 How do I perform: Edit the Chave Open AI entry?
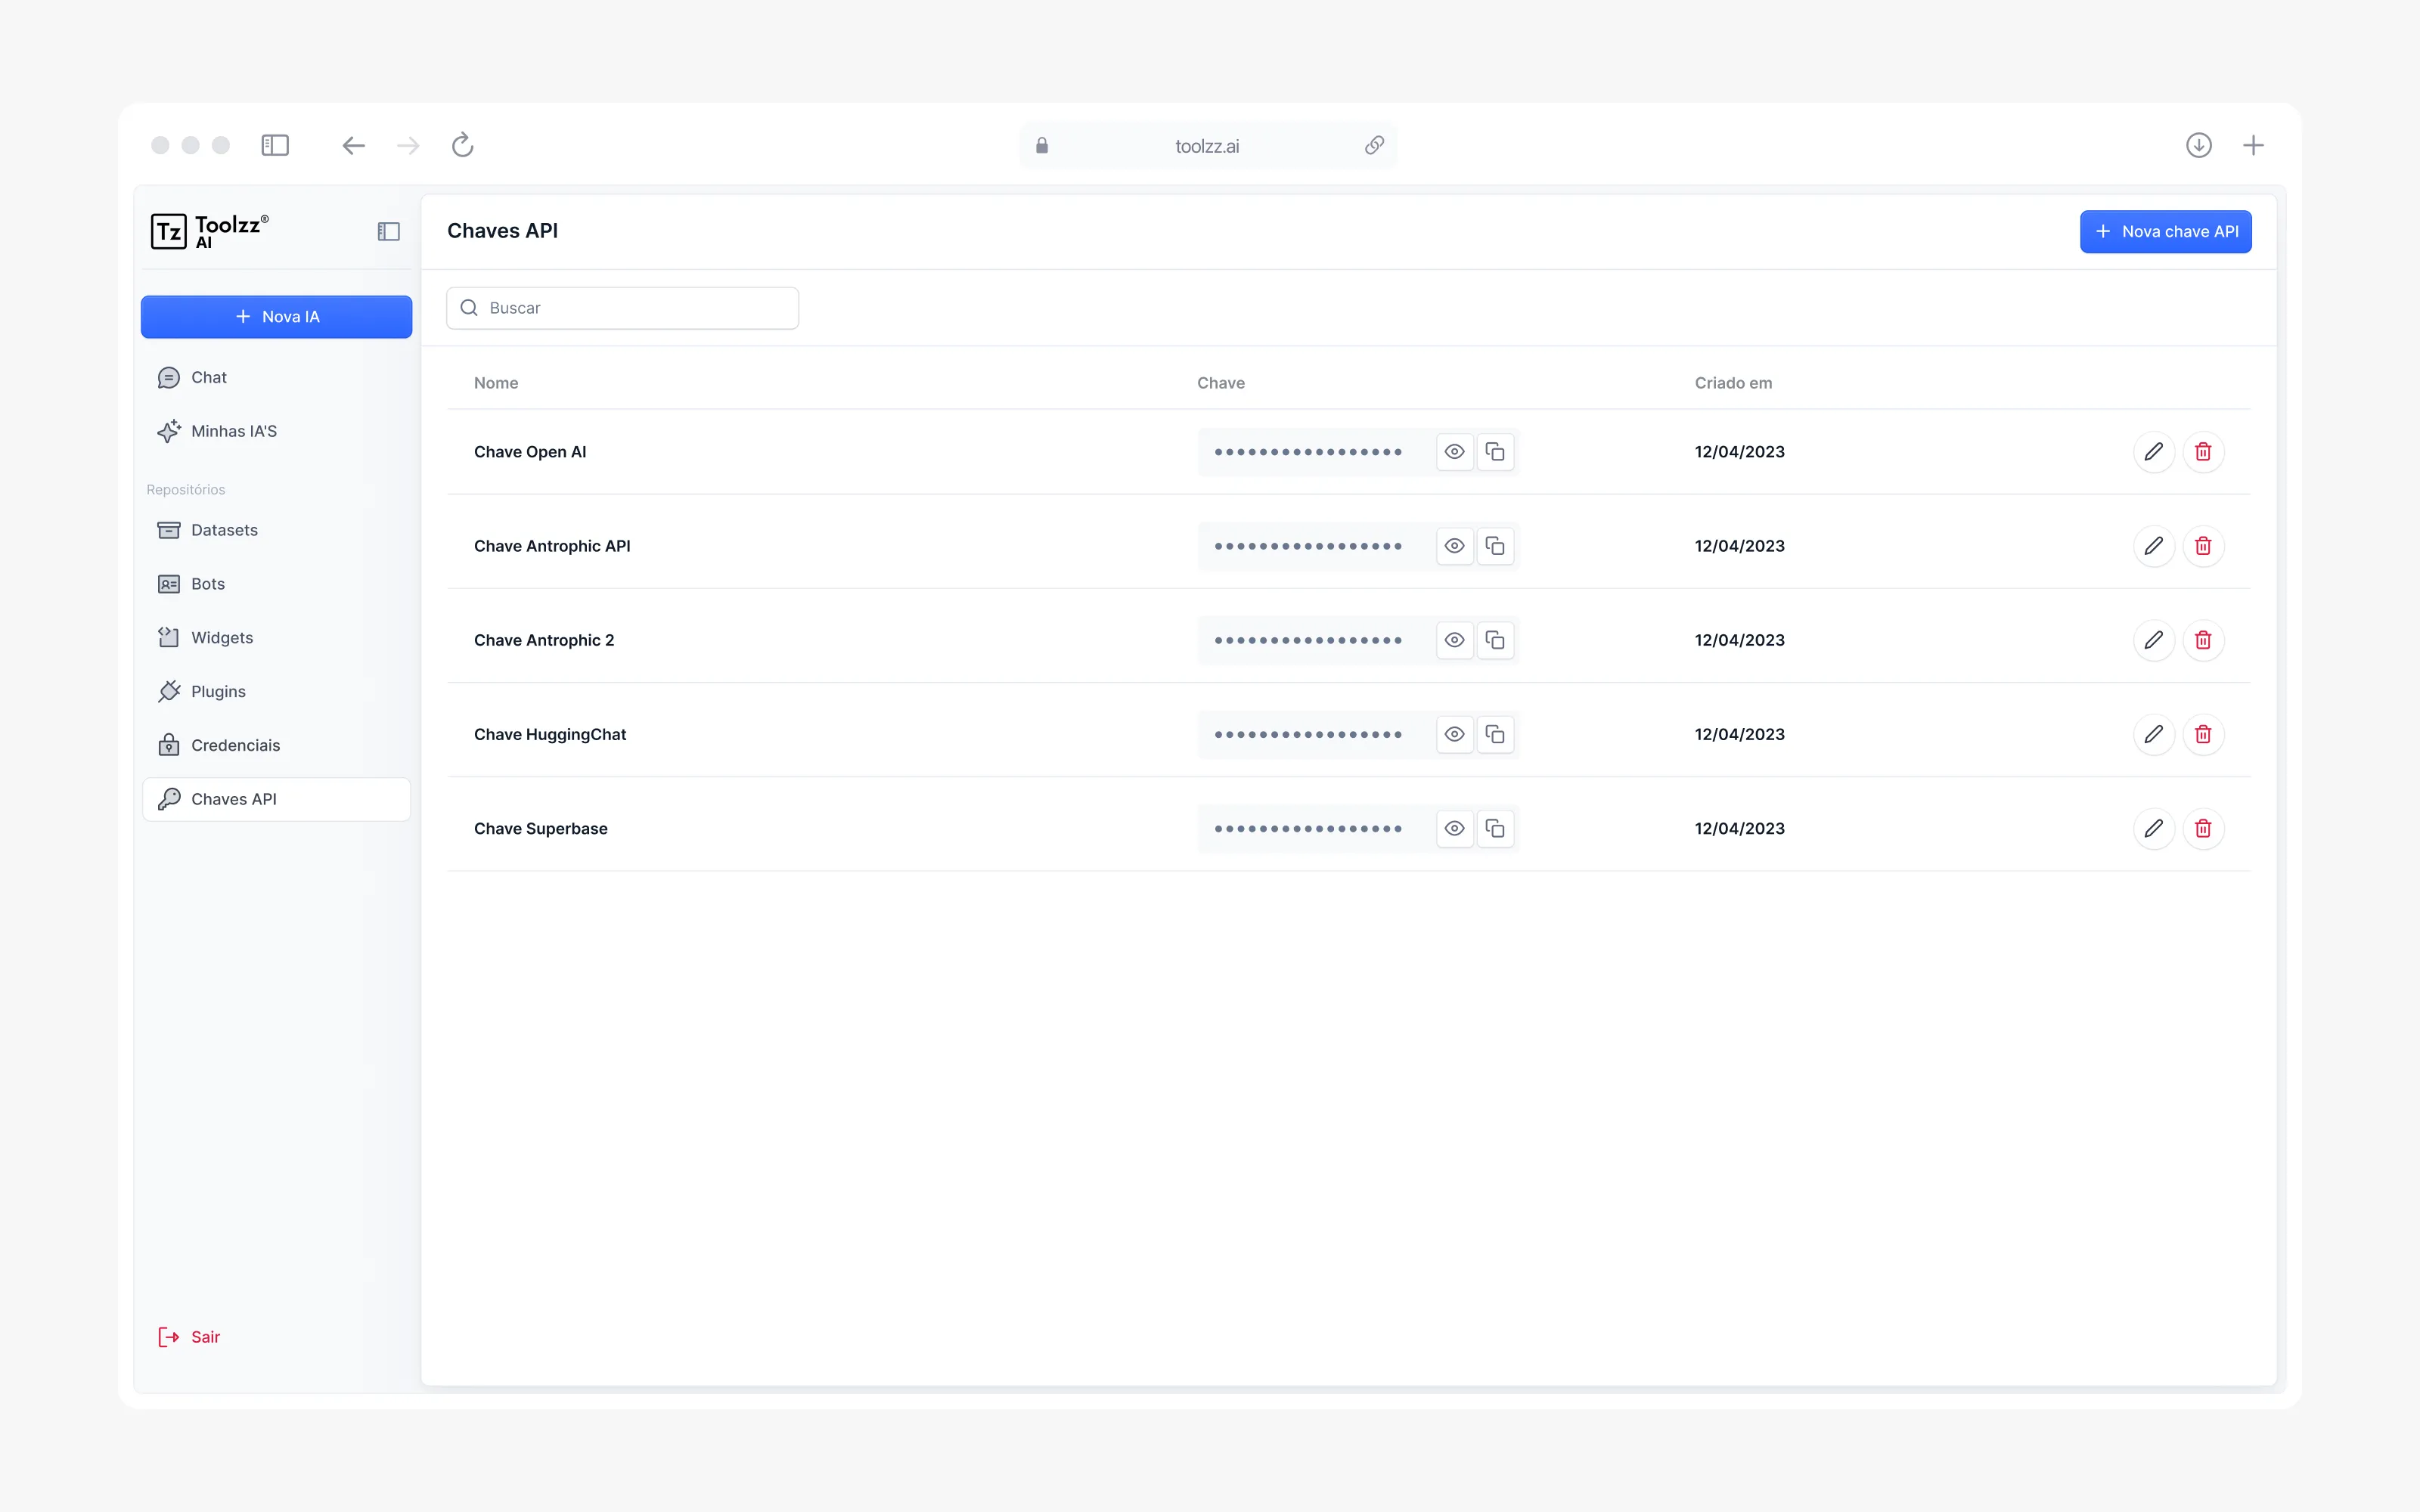tap(2153, 452)
